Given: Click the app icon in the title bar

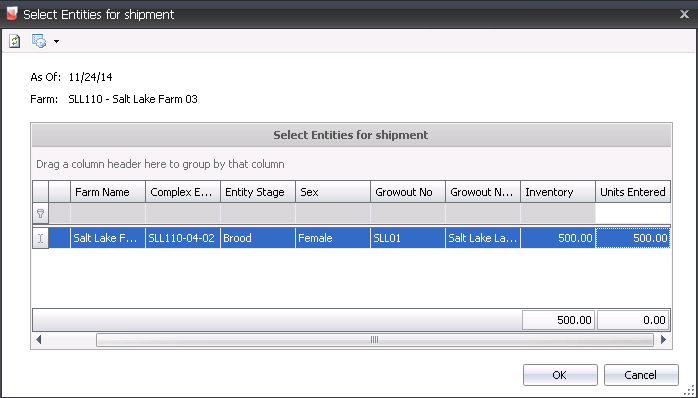Looking at the screenshot, I should point(12,14).
